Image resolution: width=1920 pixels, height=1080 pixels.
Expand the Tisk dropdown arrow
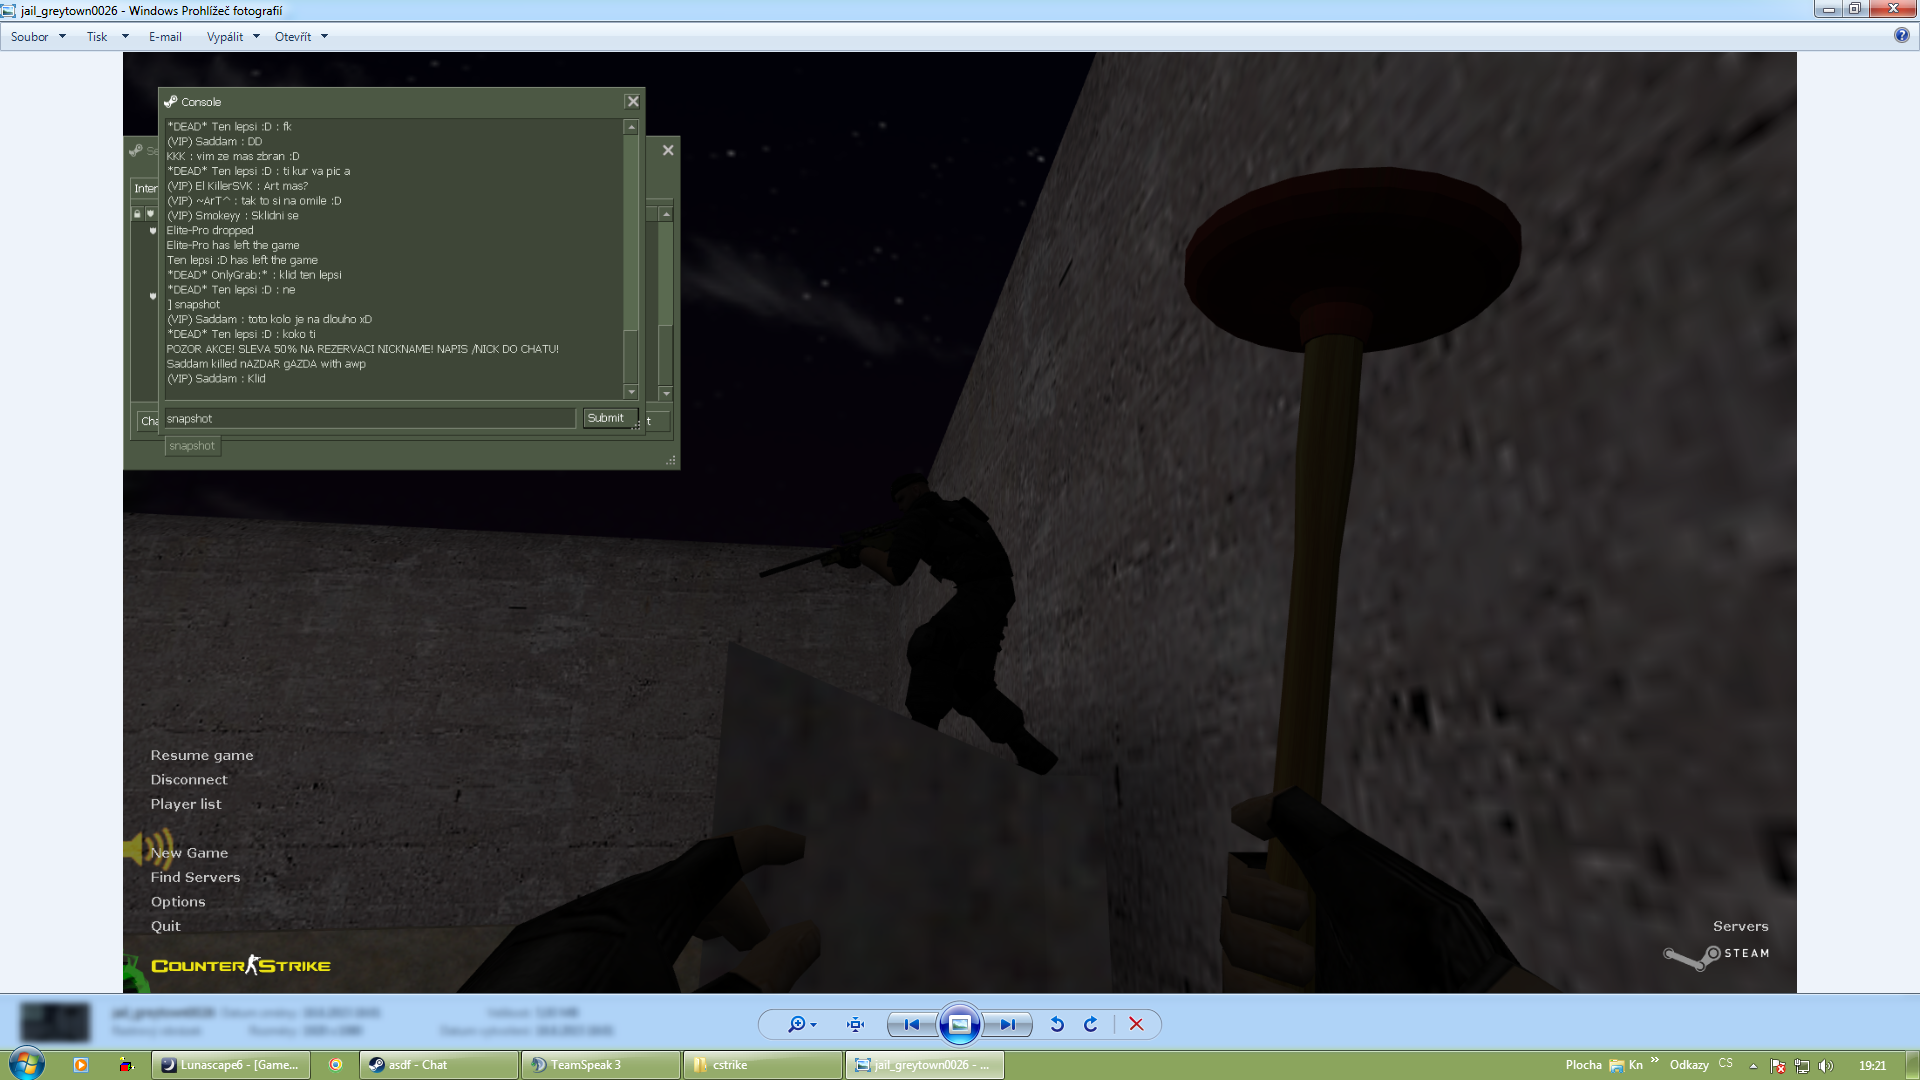coord(125,37)
